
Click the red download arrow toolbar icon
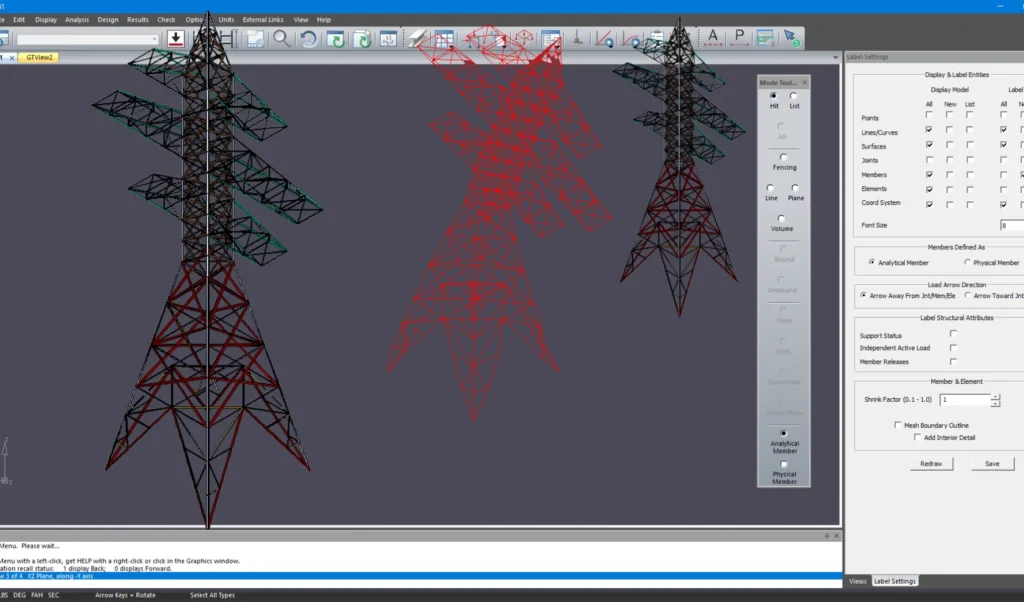(176, 39)
